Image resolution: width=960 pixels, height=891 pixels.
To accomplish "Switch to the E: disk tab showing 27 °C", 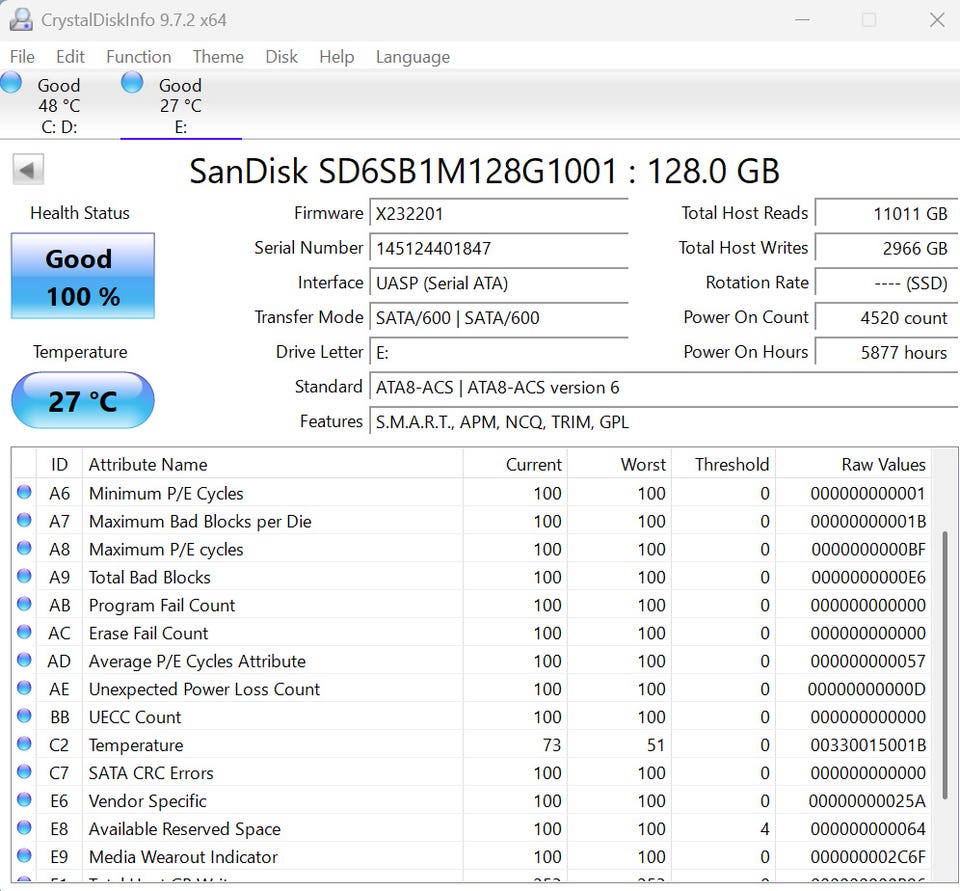I will [180, 105].
